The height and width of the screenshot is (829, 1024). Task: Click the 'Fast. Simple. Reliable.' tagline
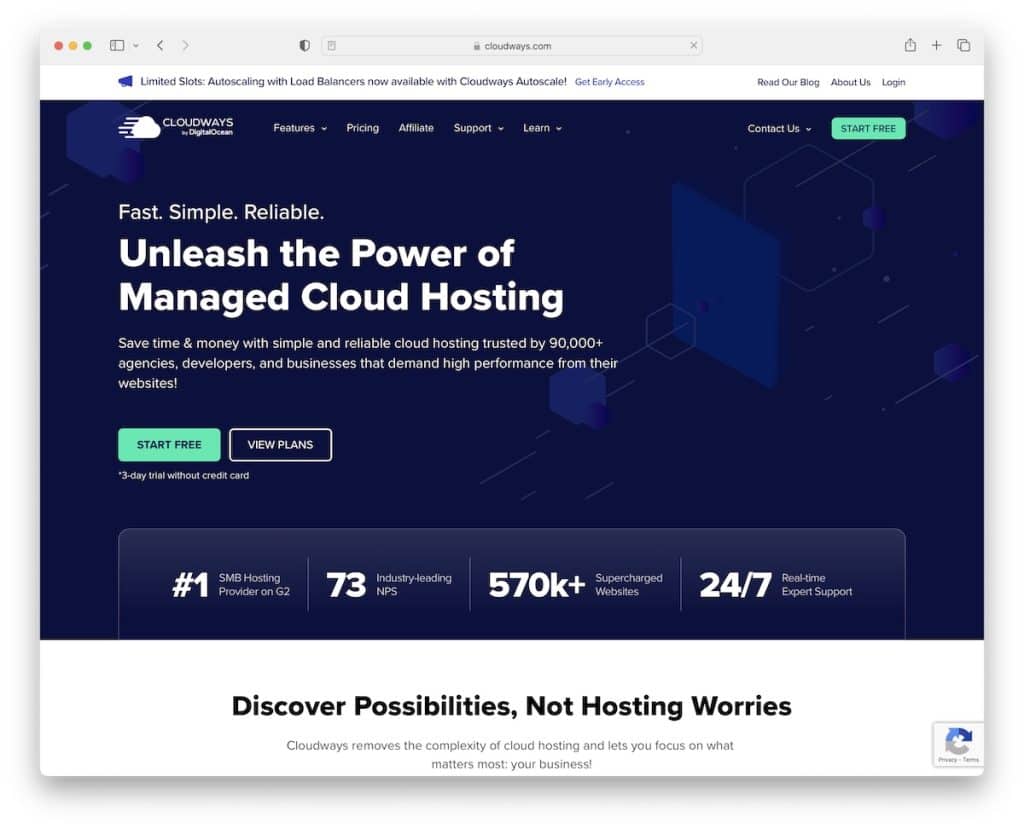click(x=221, y=212)
